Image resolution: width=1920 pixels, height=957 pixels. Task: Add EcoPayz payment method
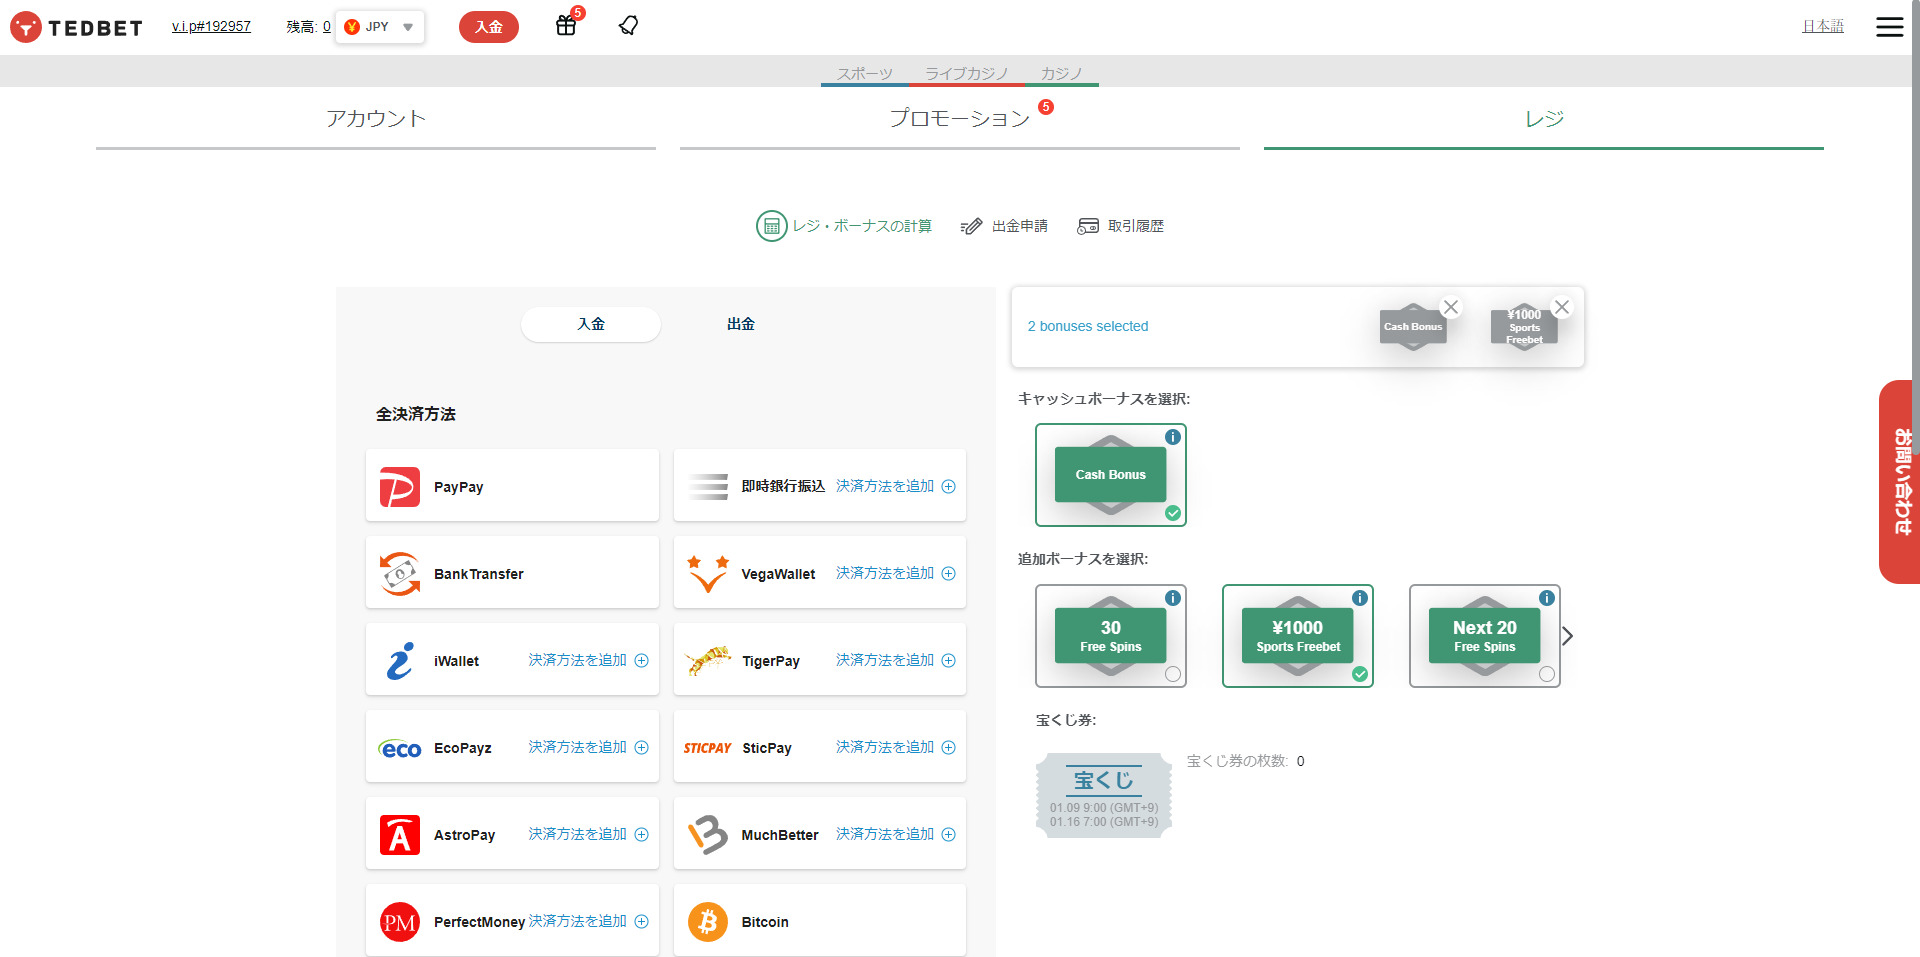click(x=589, y=747)
